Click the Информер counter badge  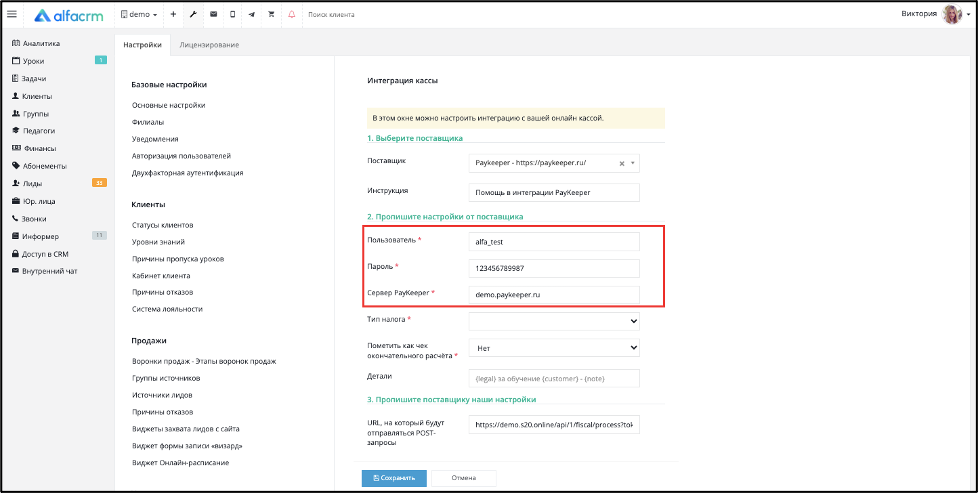click(99, 235)
